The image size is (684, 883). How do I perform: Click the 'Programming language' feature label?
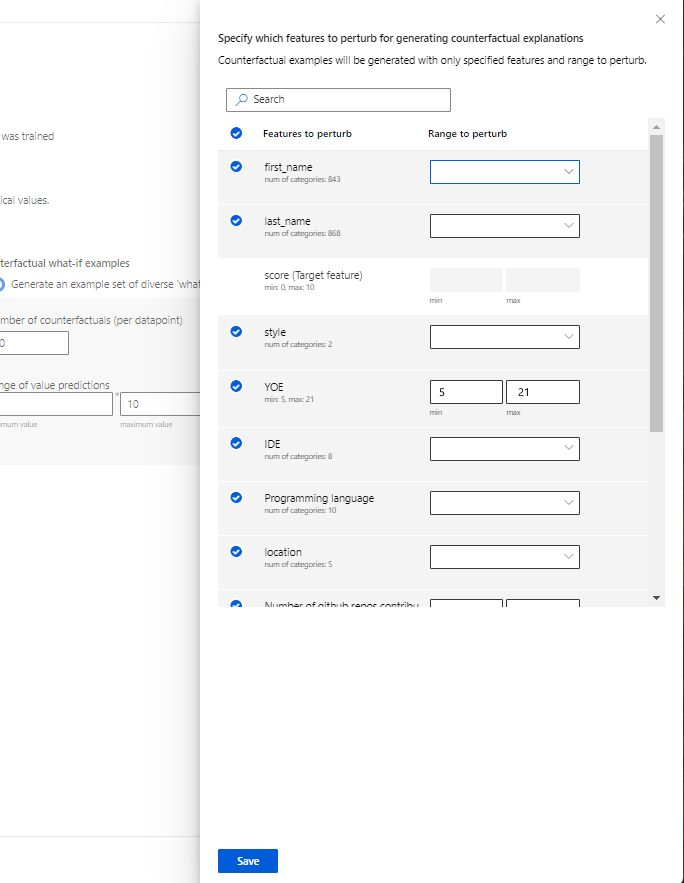[x=319, y=498]
